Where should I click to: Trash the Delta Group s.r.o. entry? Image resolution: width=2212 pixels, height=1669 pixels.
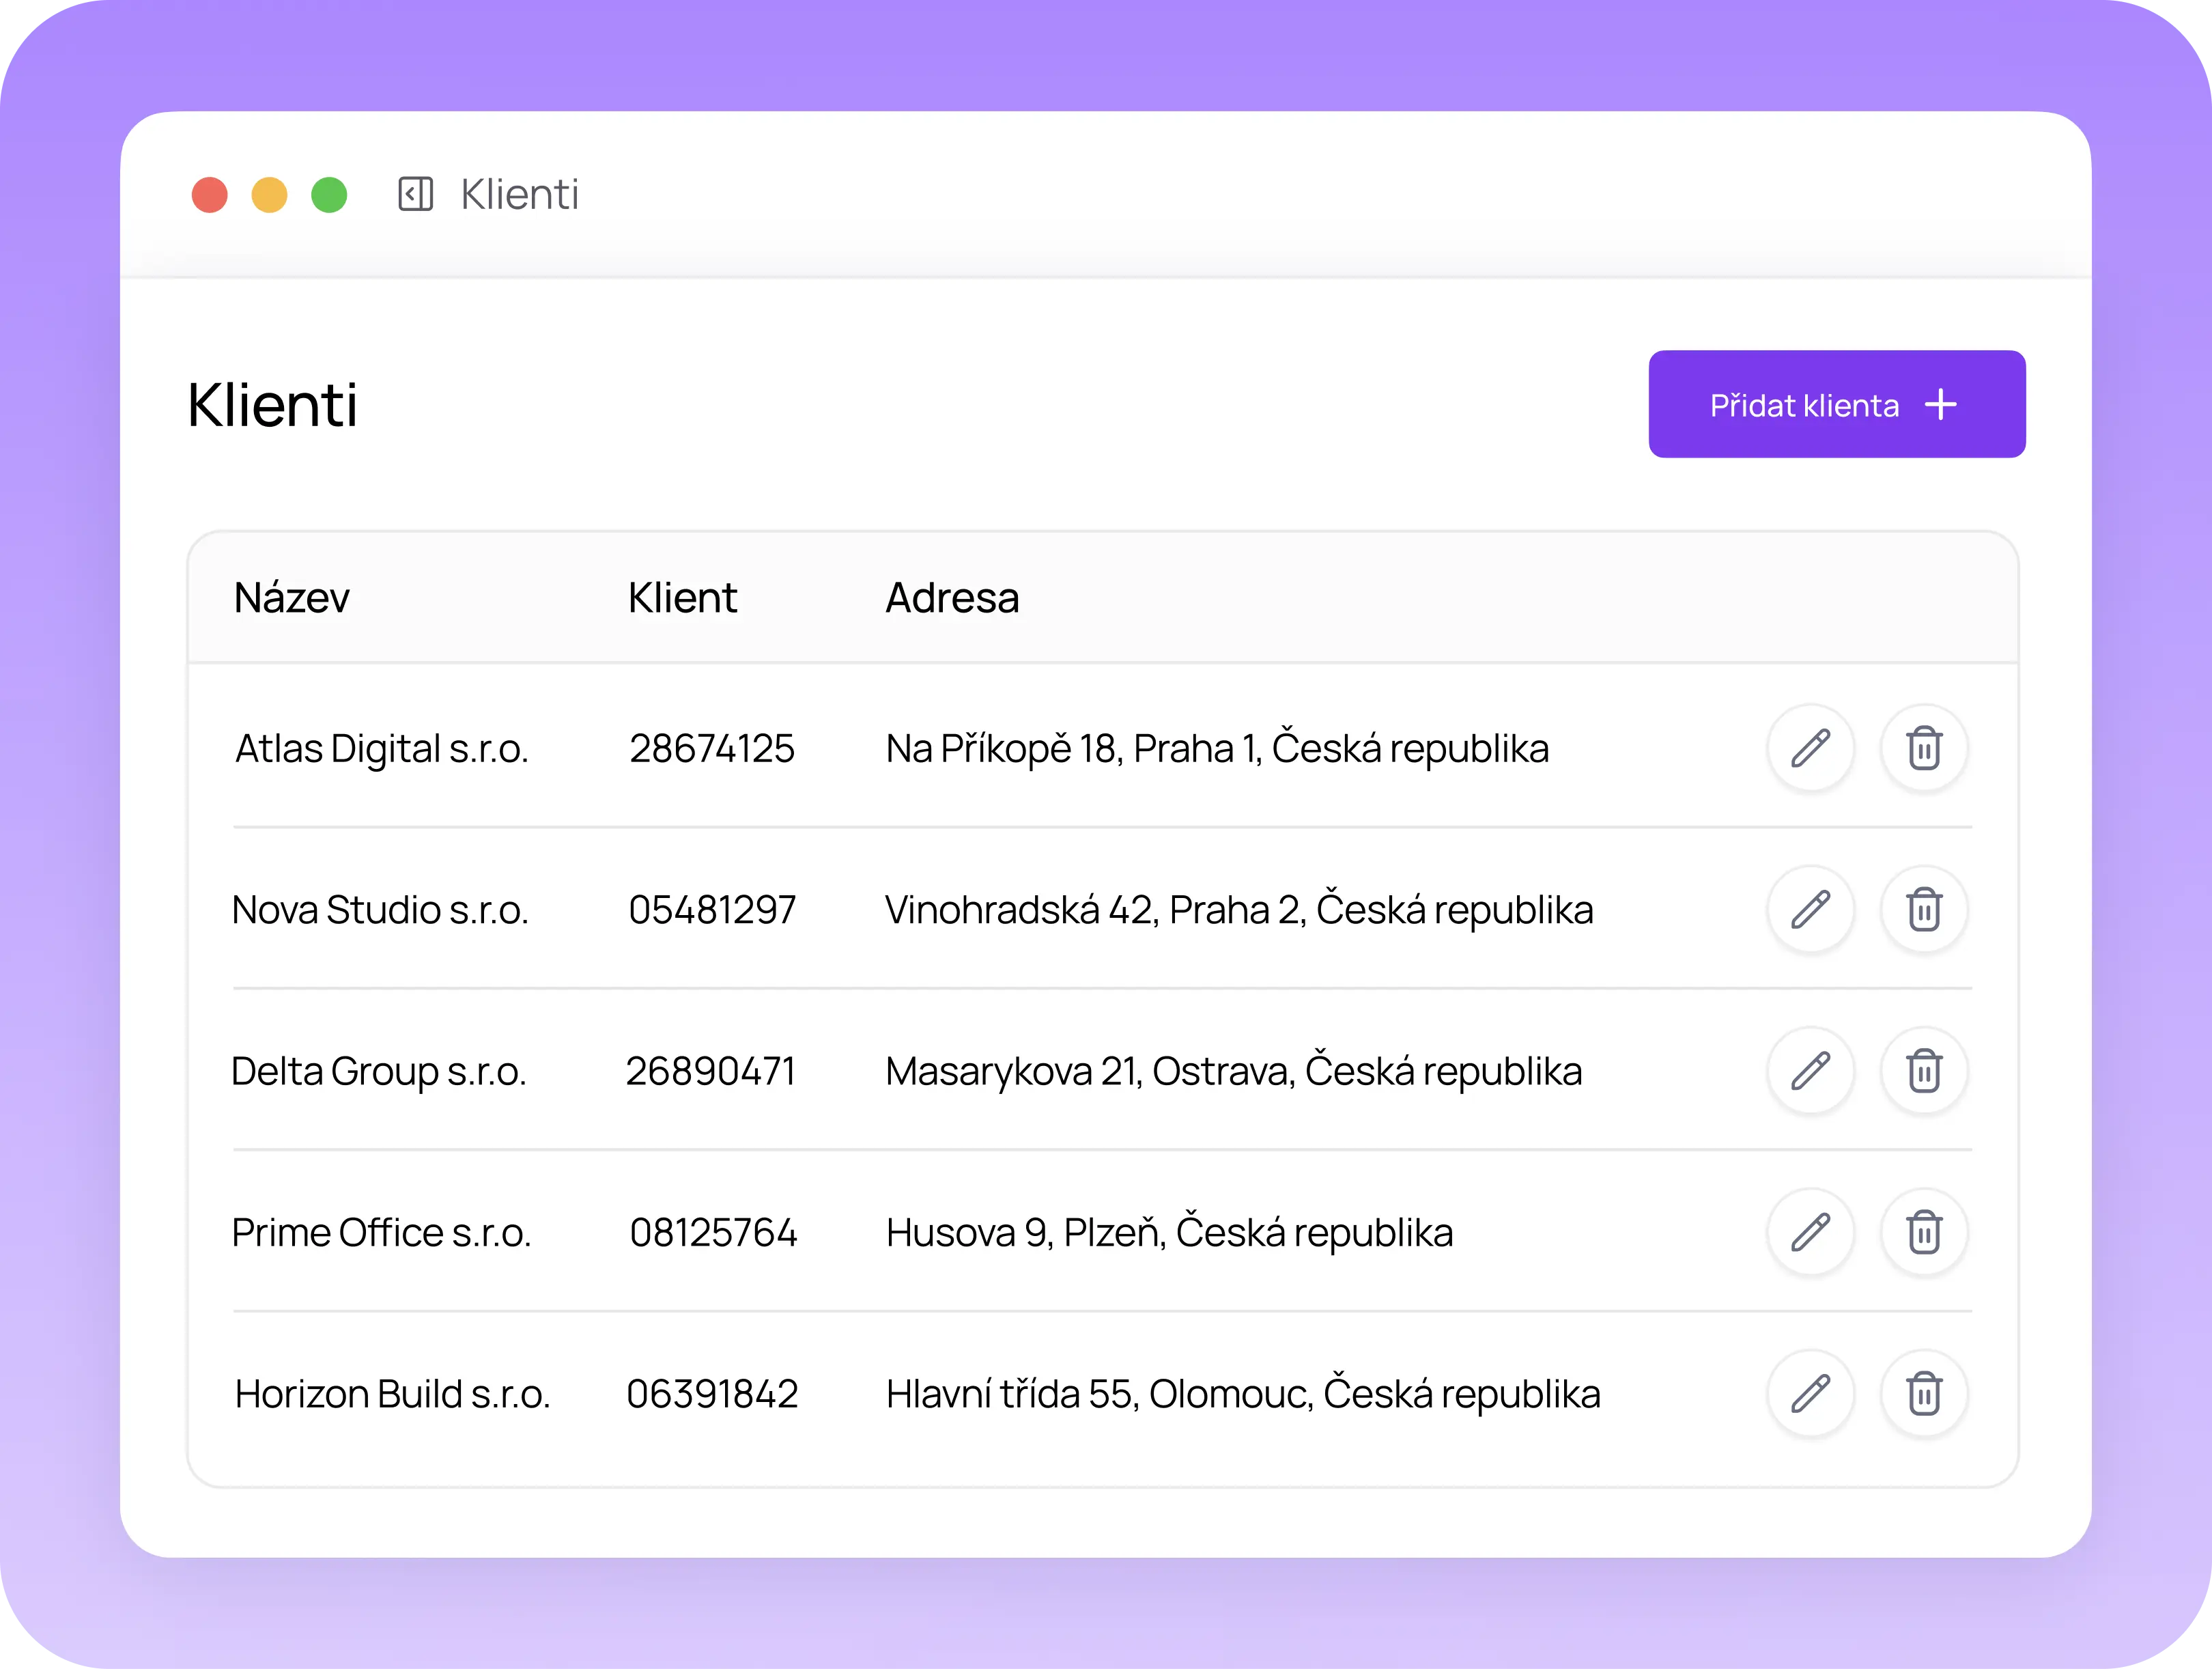coord(1923,1071)
